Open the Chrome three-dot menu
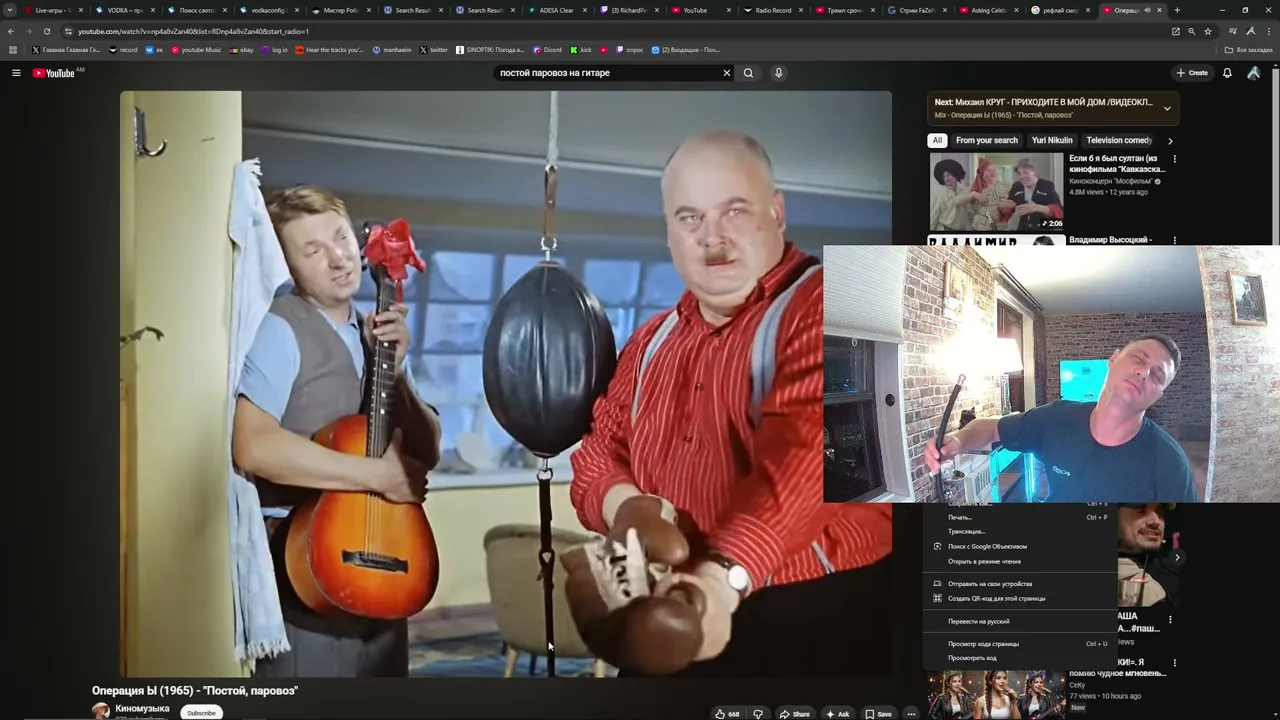 pos(1268,31)
